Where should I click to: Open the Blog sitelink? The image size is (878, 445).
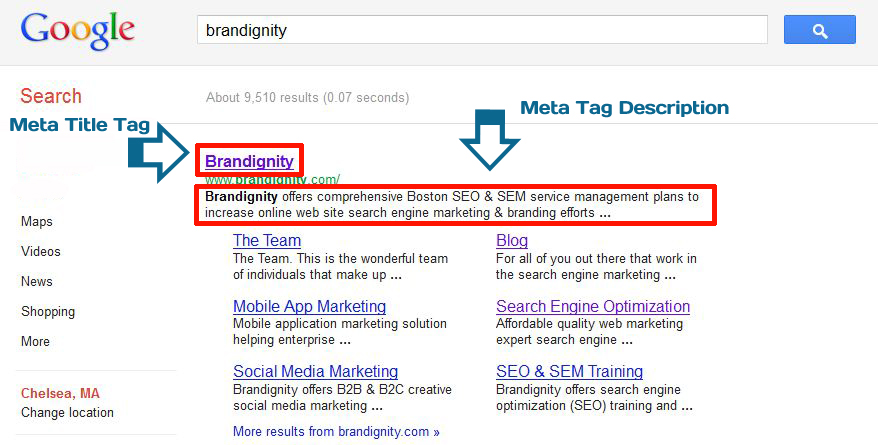tap(512, 241)
